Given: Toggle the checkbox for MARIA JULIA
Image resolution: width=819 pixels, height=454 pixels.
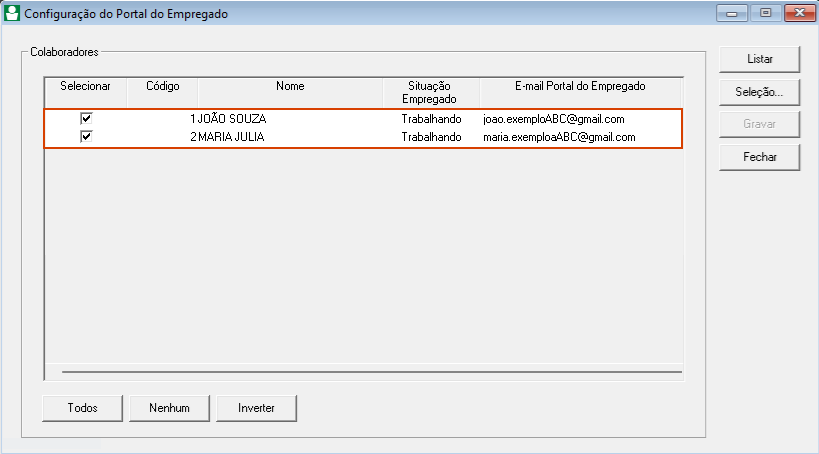Looking at the screenshot, I should click(x=86, y=137).
